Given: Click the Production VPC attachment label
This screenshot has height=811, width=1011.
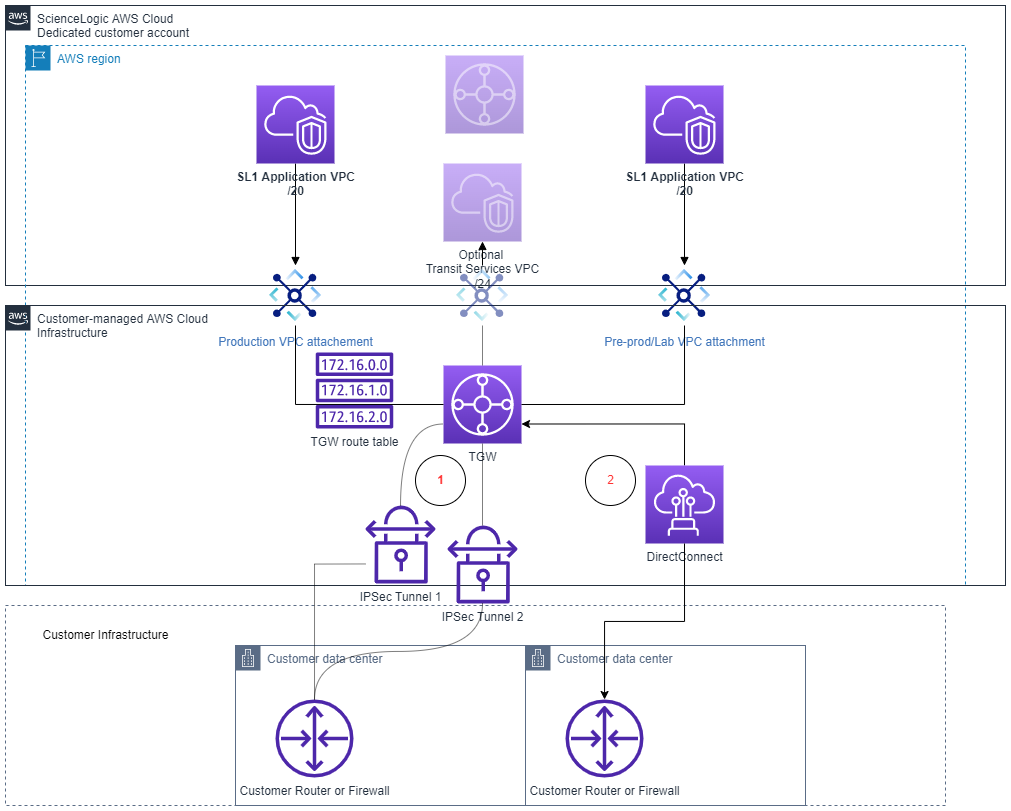Looking at the screenshot, I should tap(295, 342).
